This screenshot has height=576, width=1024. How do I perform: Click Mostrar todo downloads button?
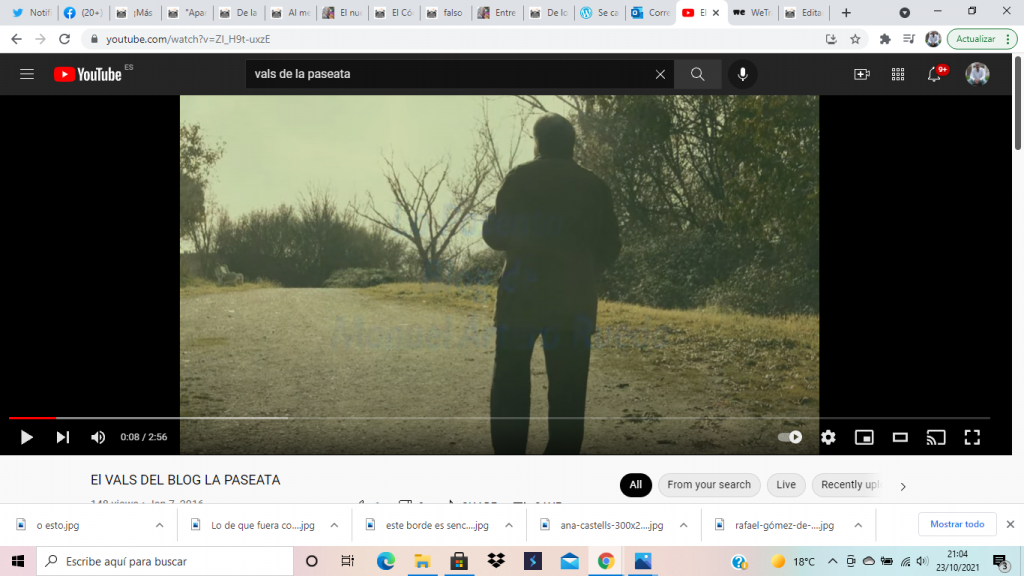957,524
